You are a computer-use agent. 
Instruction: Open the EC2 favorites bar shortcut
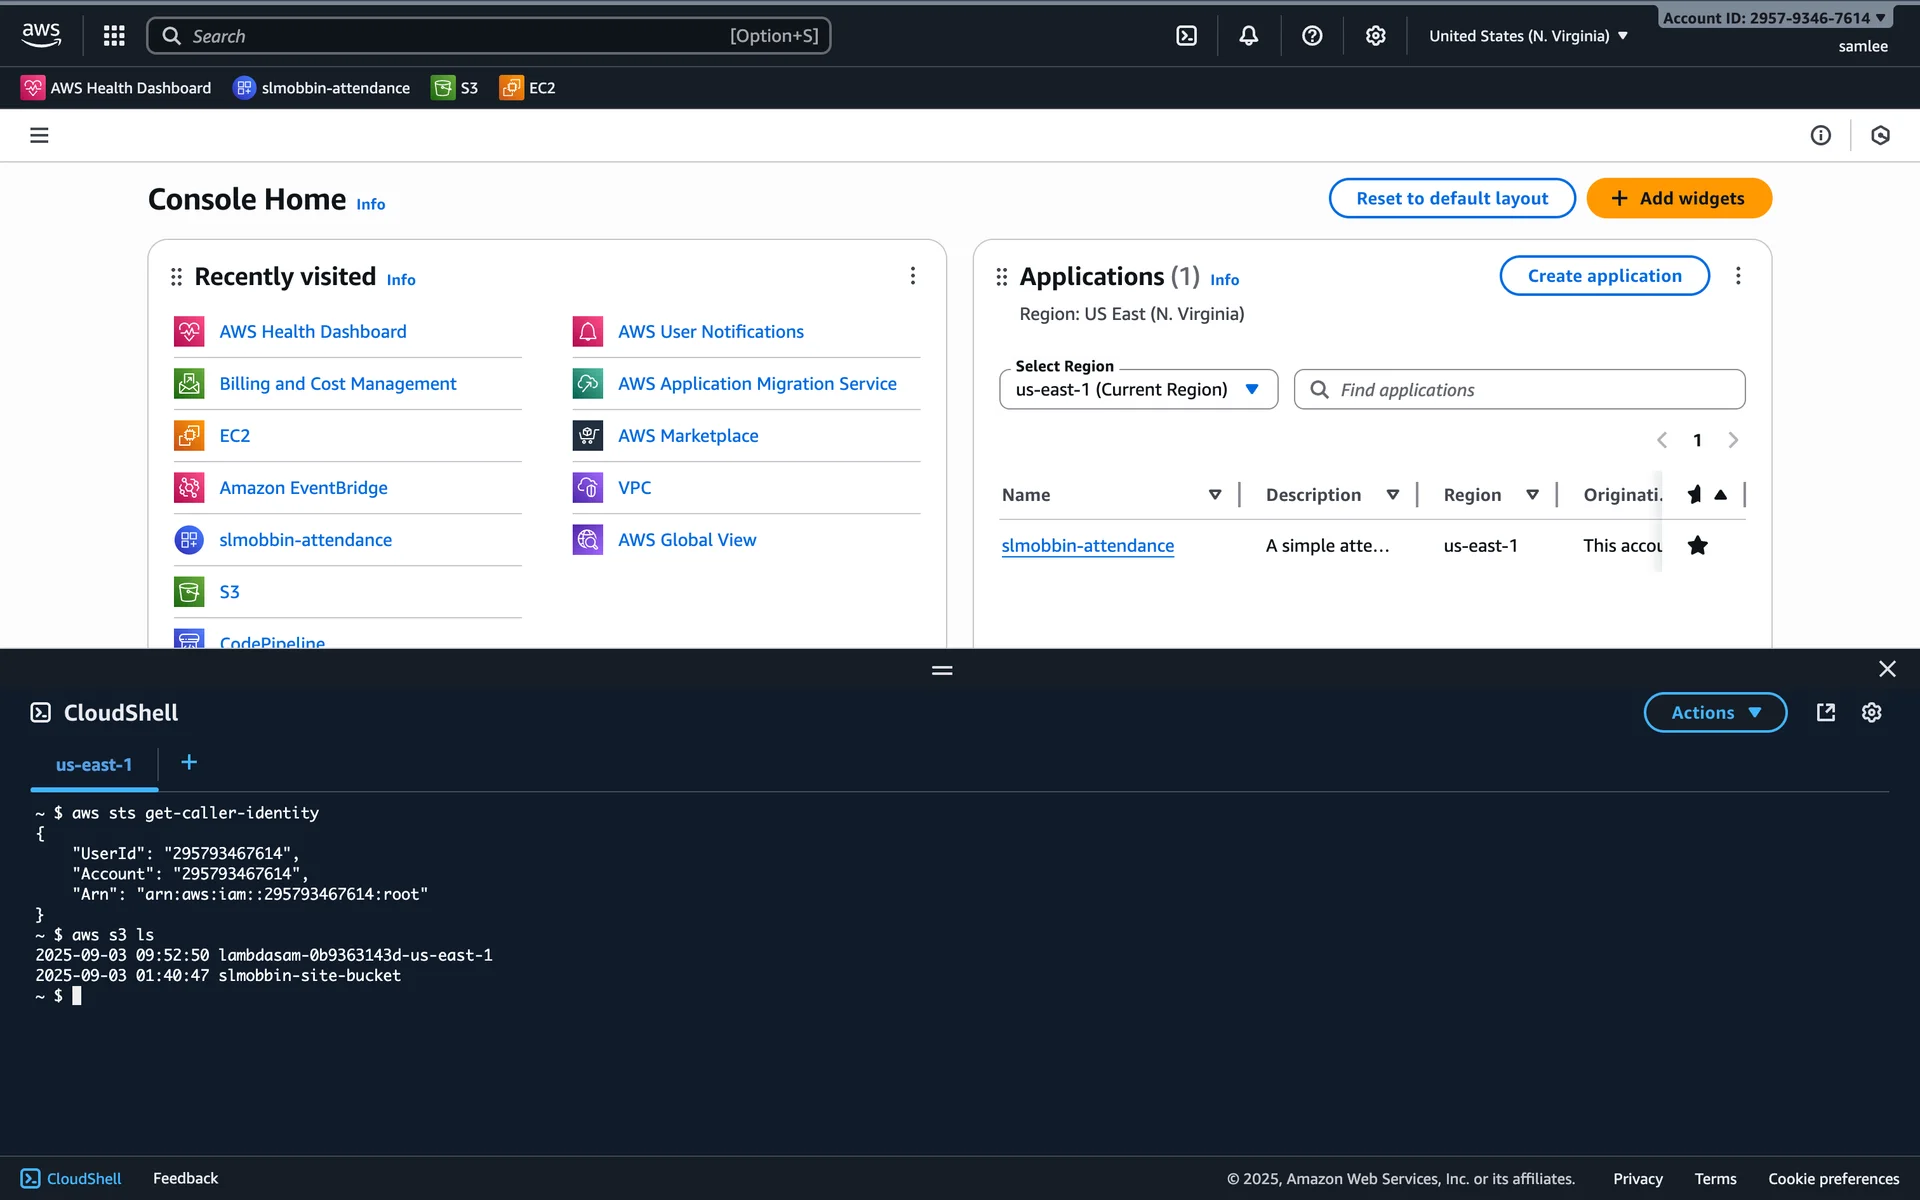pos(528,88)
